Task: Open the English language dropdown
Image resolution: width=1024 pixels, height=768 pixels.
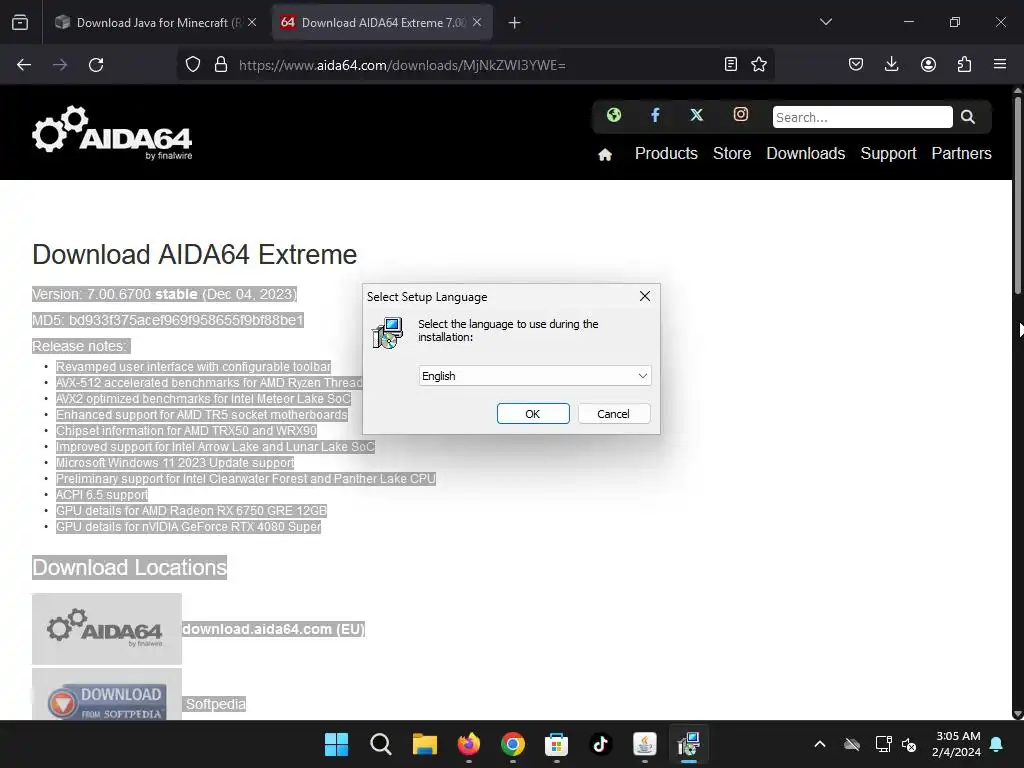Action: tap(535, 376)
